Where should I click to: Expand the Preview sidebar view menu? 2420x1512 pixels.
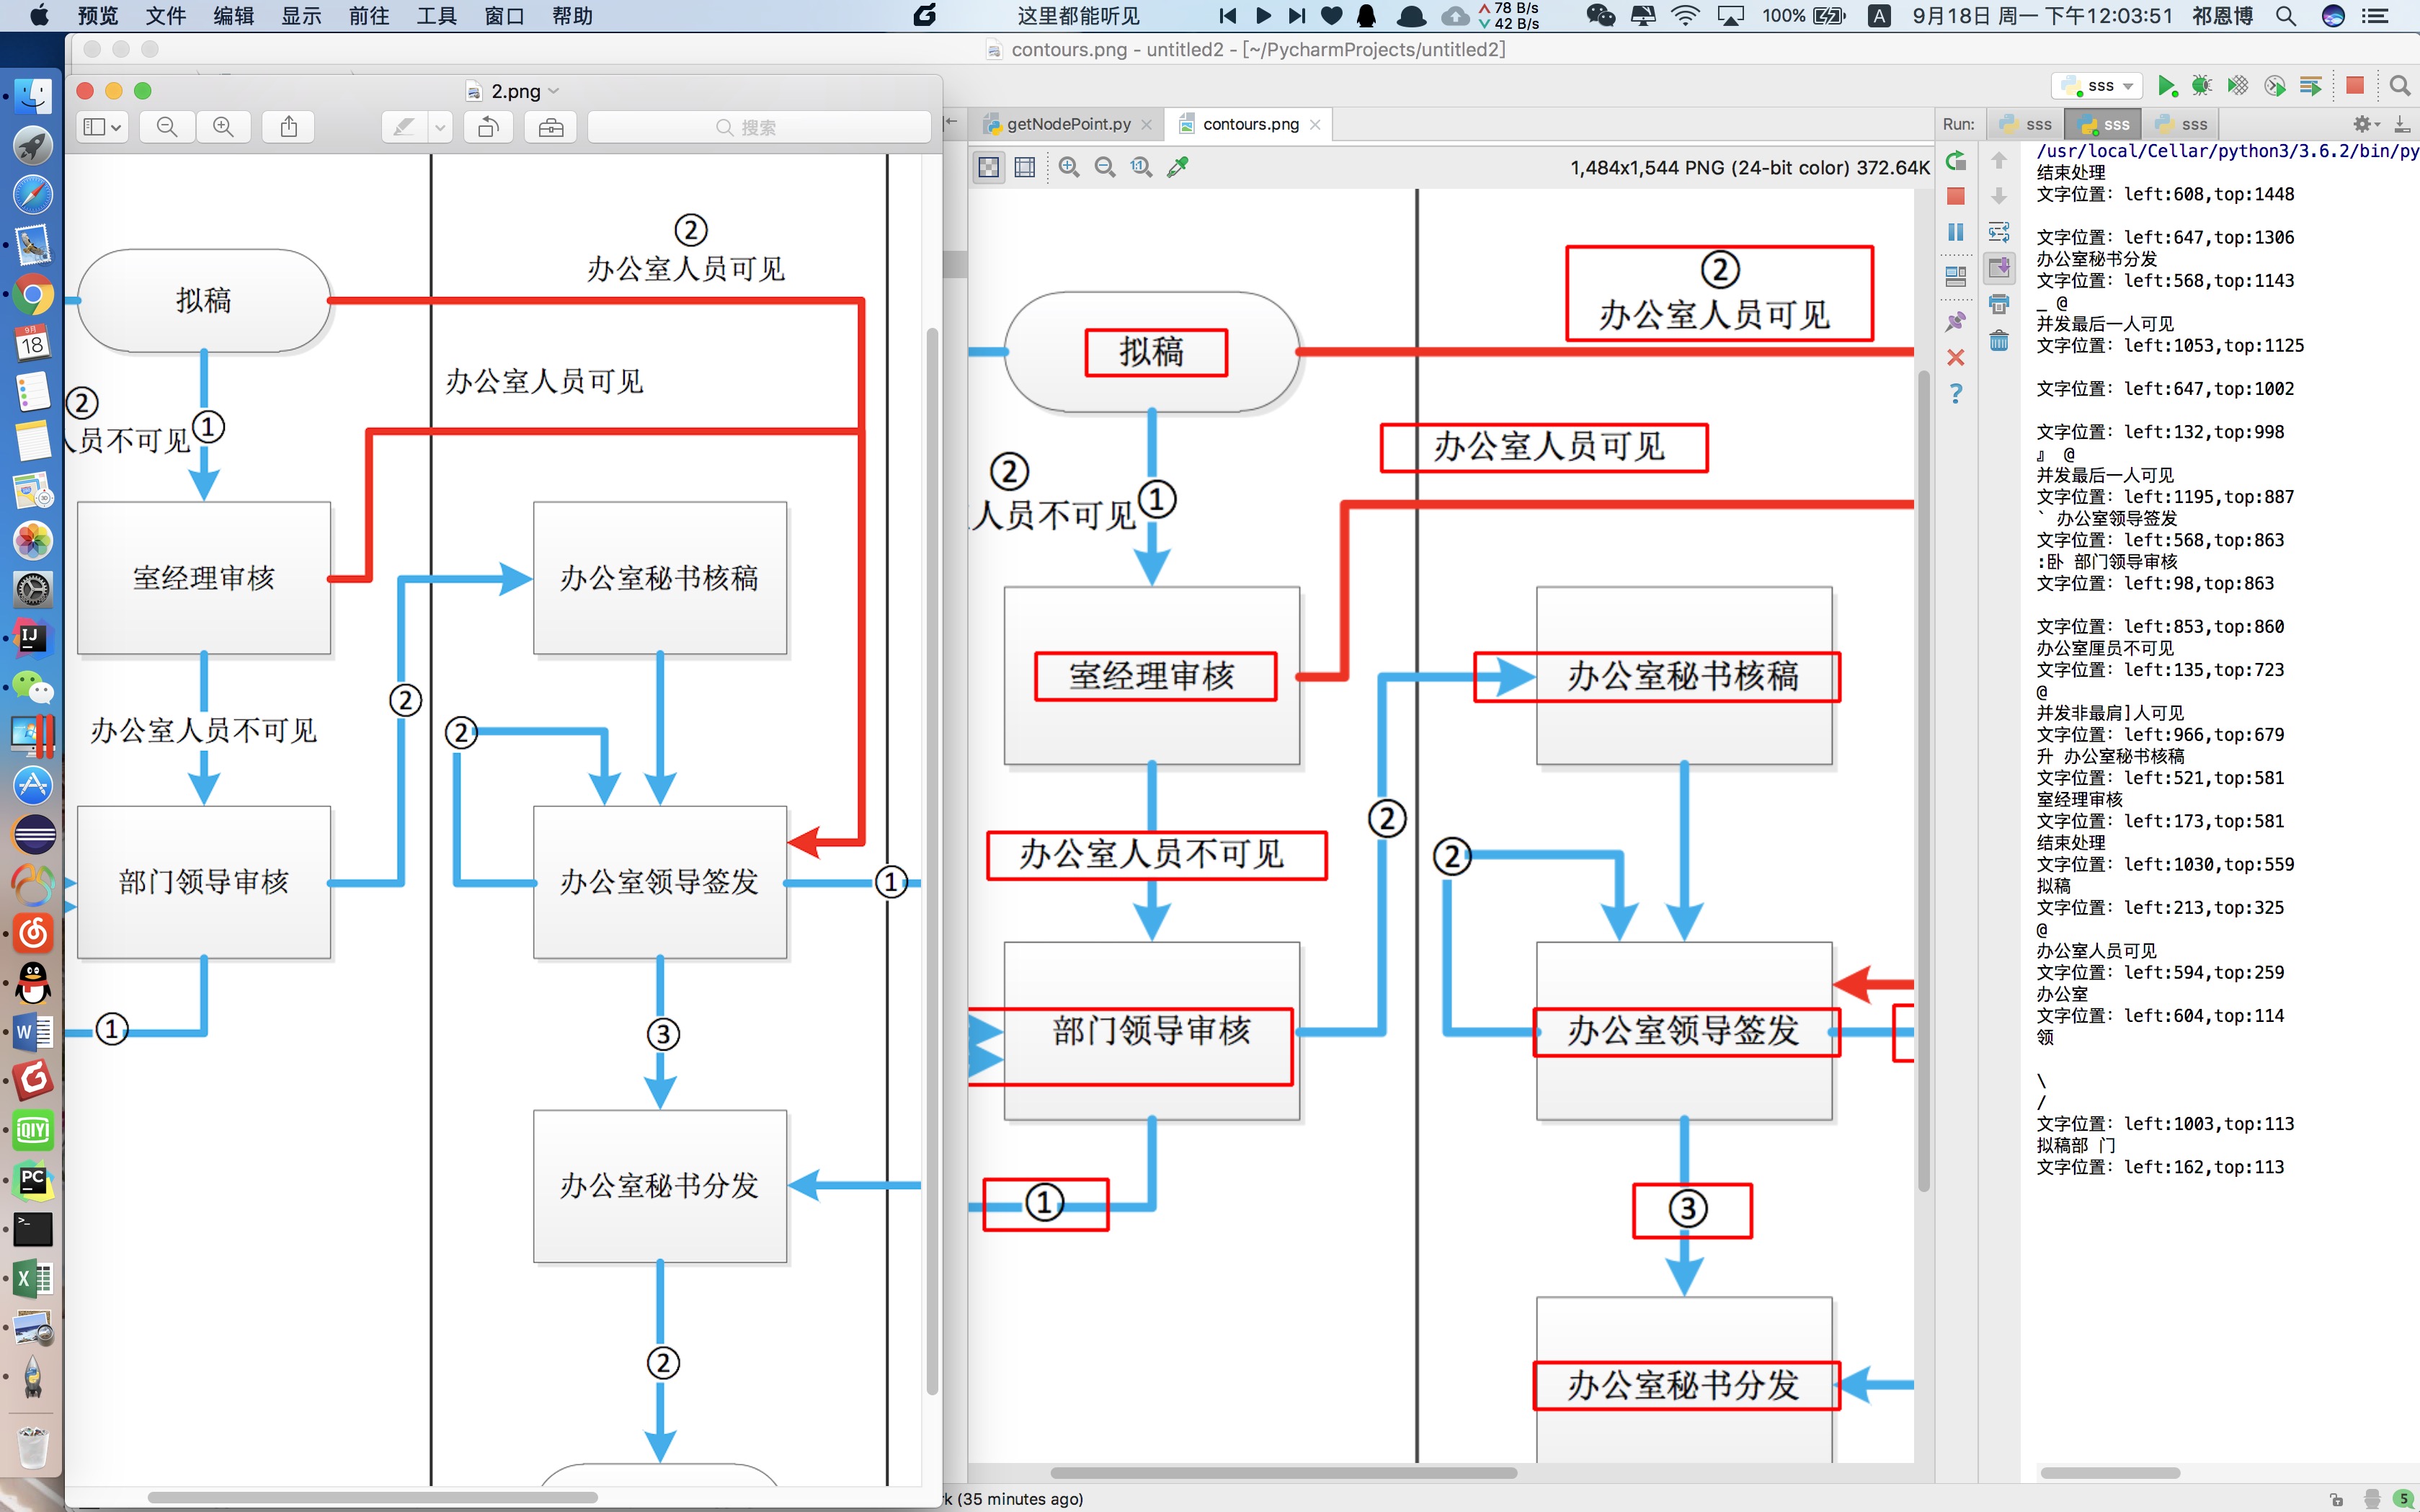(x=102, y=127)
